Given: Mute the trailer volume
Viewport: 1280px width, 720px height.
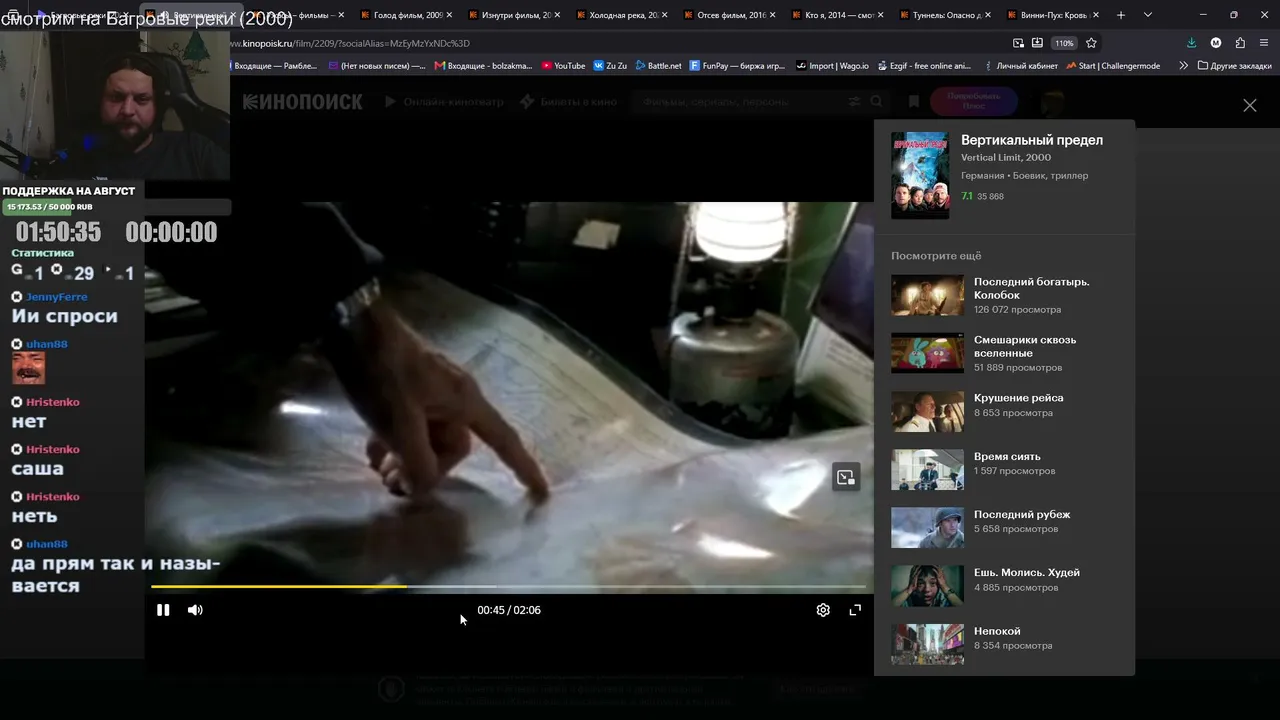Looking at the screenshot, I should (x=195, y=610).
